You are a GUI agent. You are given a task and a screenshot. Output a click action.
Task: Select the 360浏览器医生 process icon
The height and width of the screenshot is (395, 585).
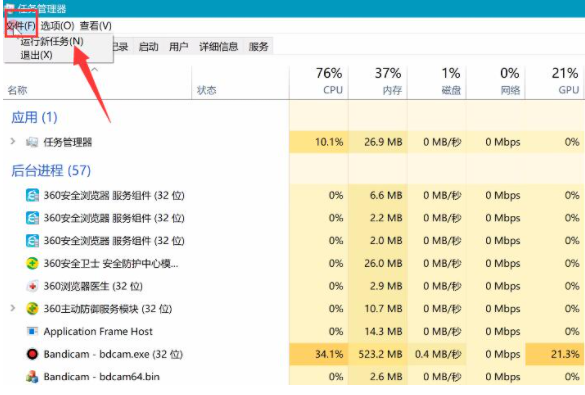click(x=32, y=286)
